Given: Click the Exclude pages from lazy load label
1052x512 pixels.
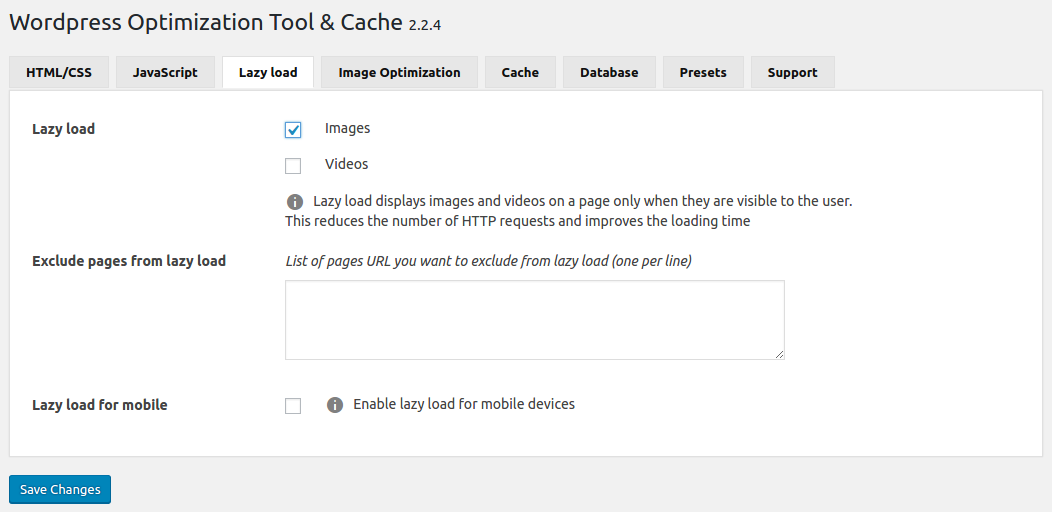Looking at the screenshot, I should [129, 261].
